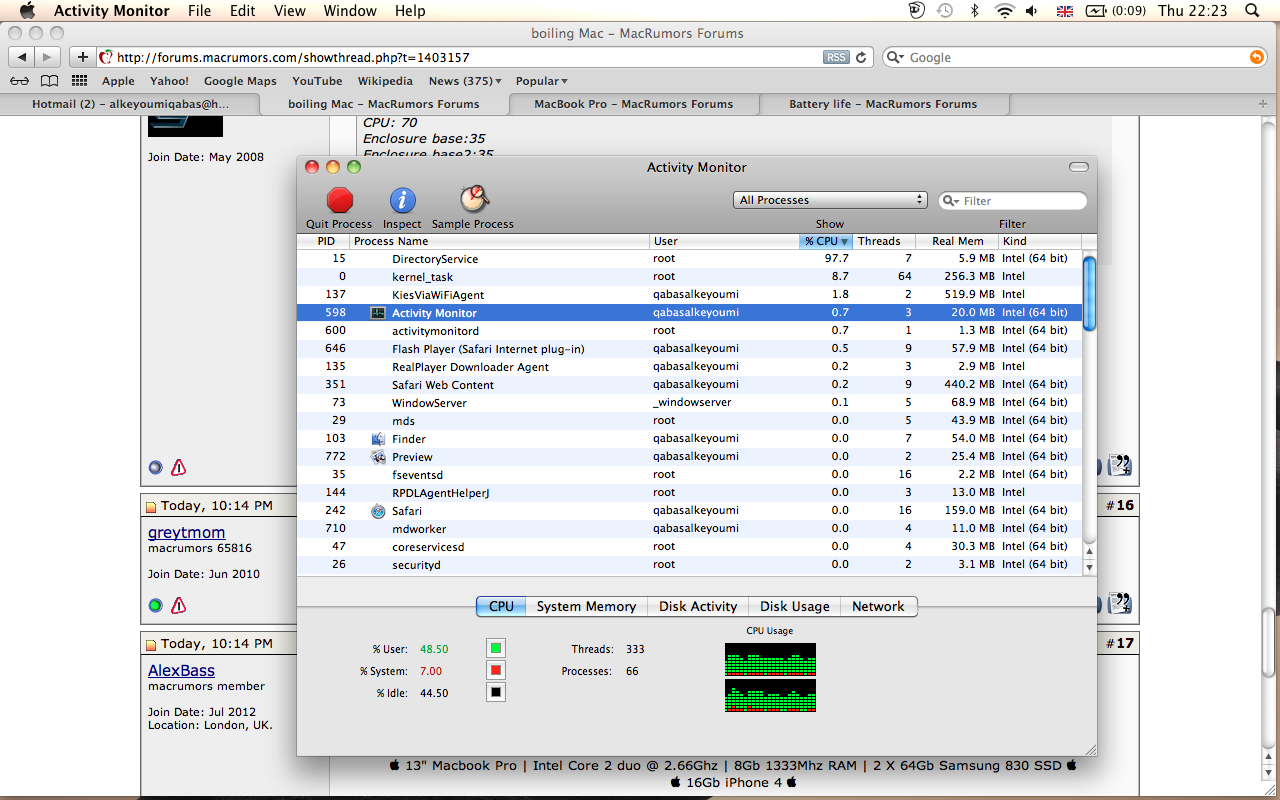Toggle Activity Monitor toolbar pill button
The image size is (1280, 800).
[x=1078, y=167]
